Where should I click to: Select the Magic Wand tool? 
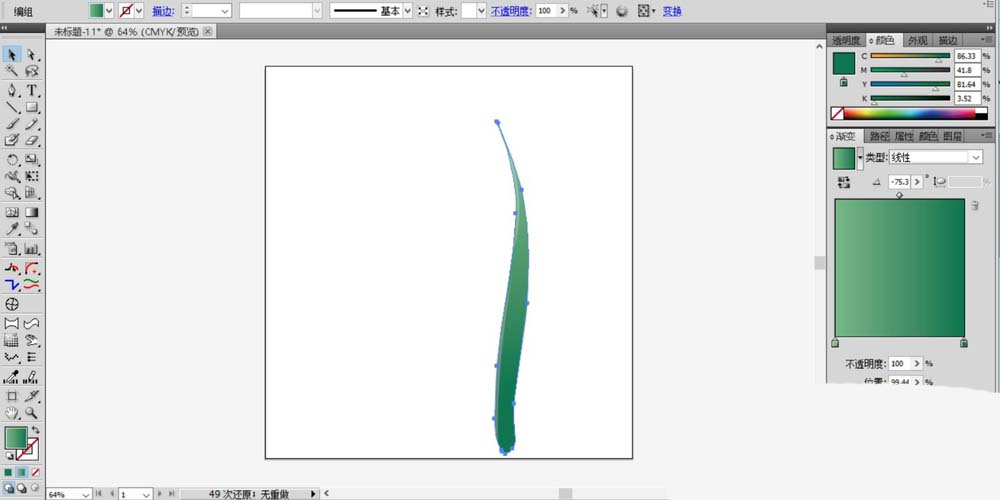pyautogui.click(x=12, y=71)
